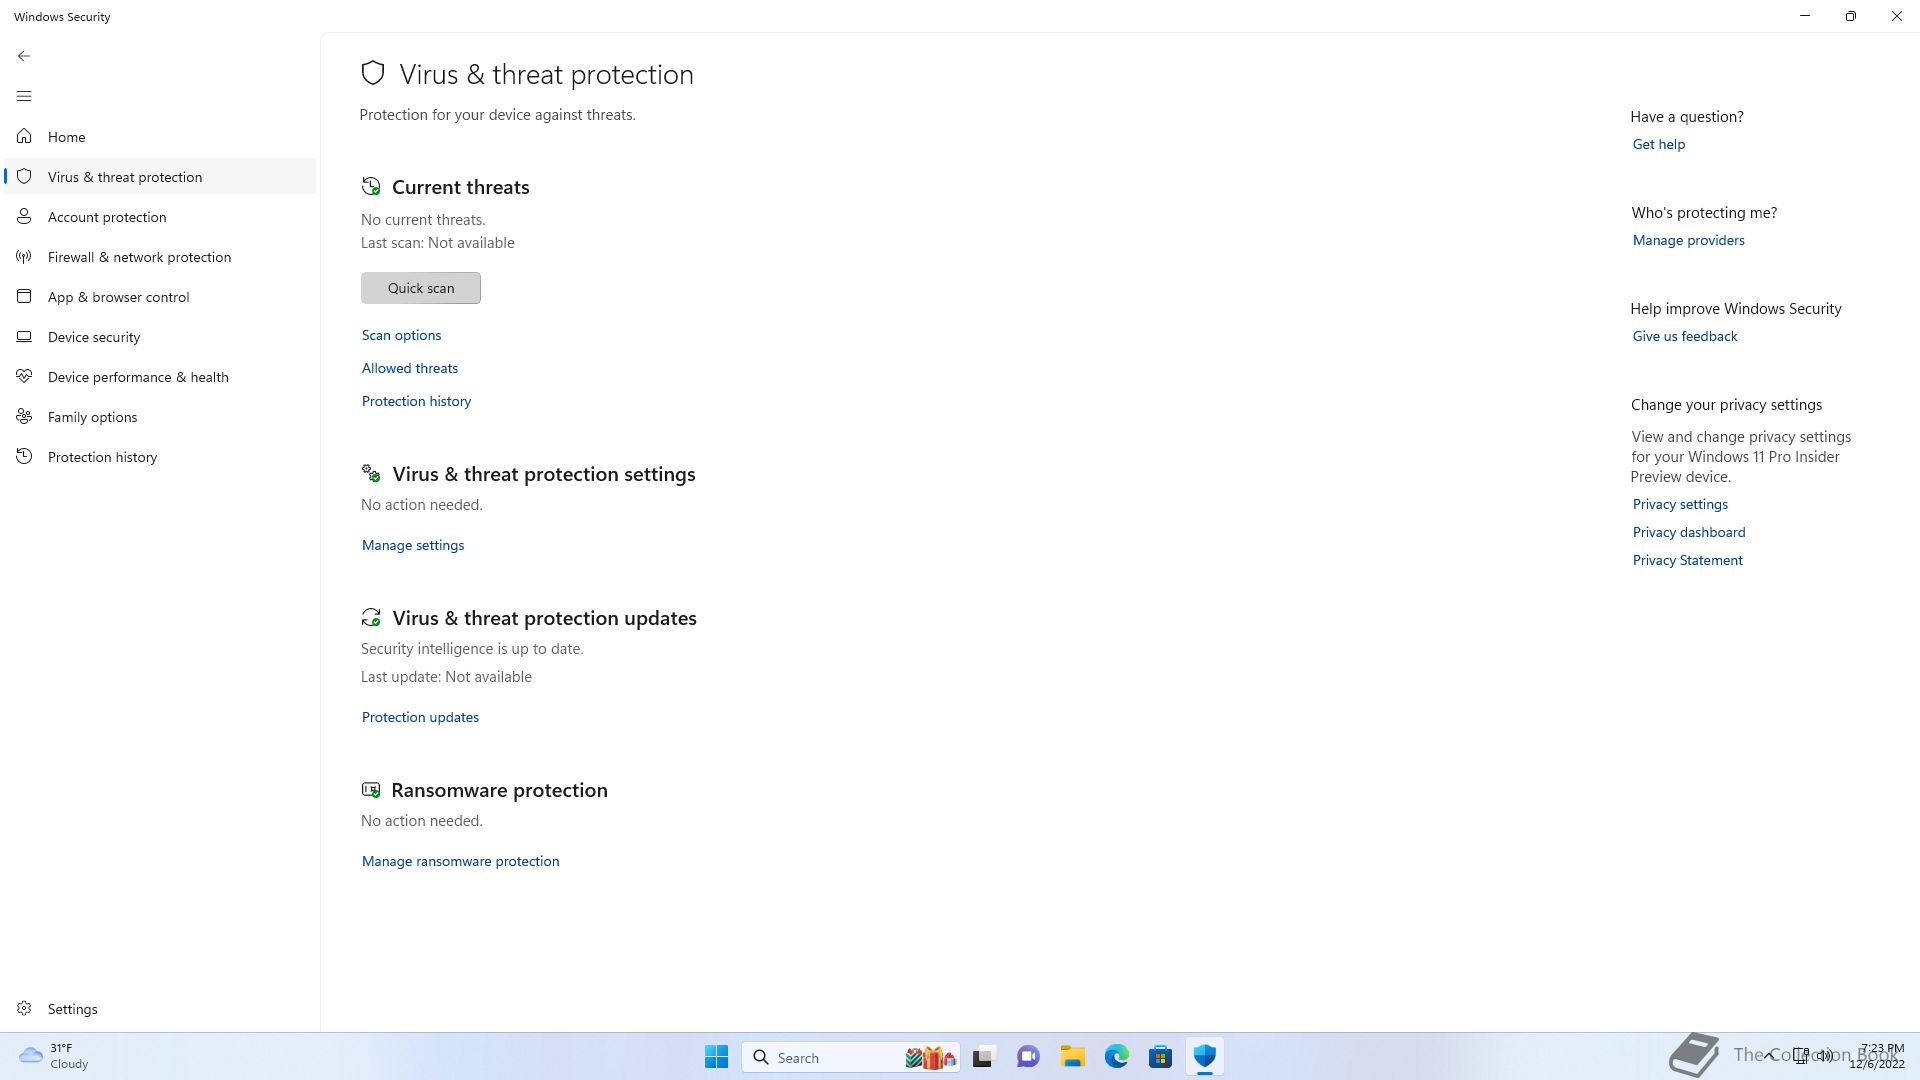1920x1080 pixels.
Task: Click the shield icon beside the page title
Action: [373, 73]
